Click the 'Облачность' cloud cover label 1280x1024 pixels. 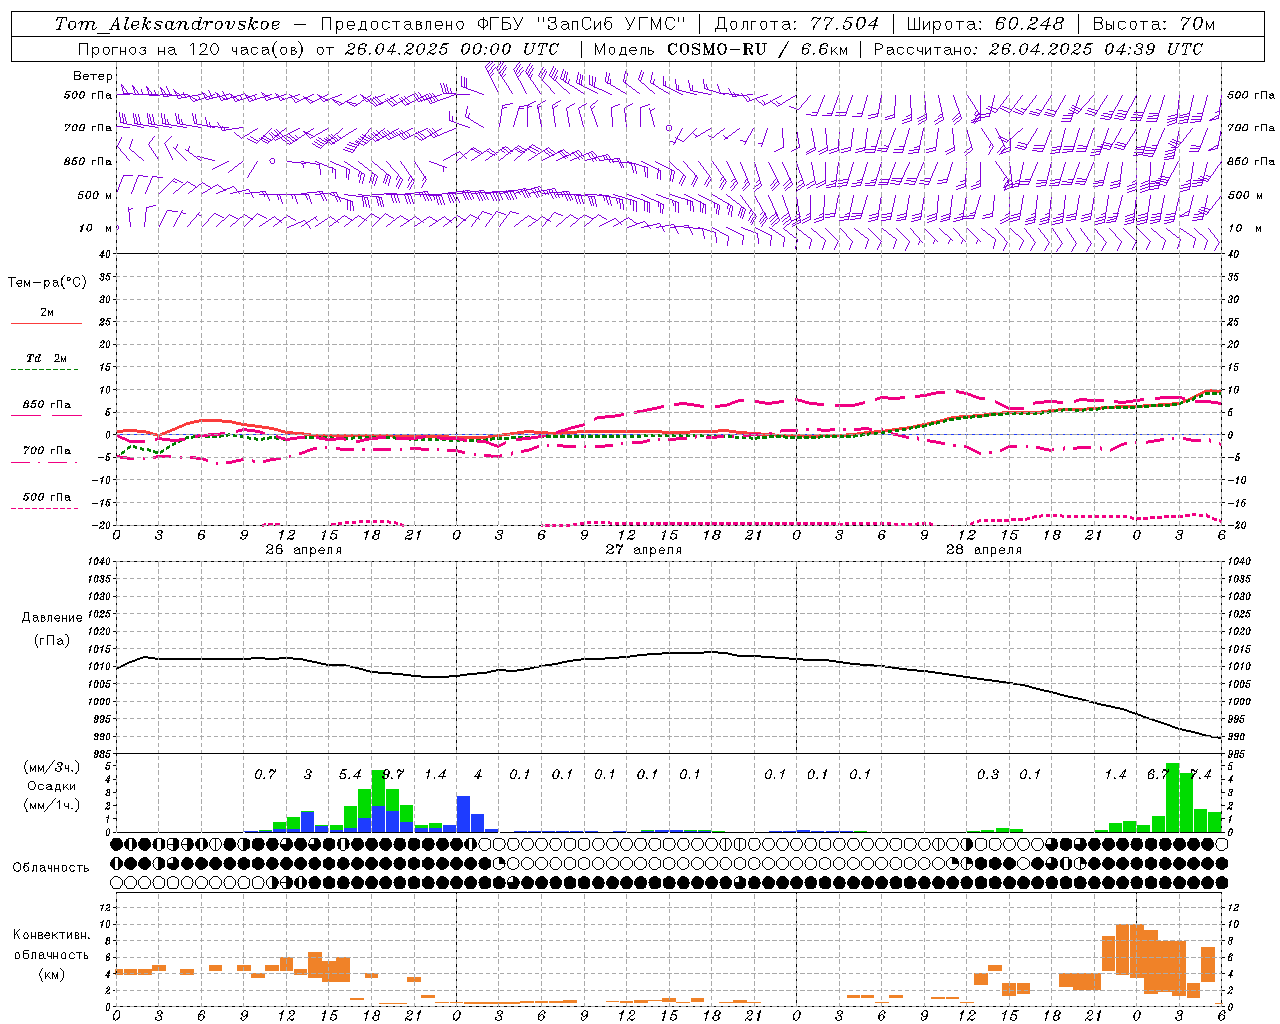pyautogui.click(x=51, y=867)
